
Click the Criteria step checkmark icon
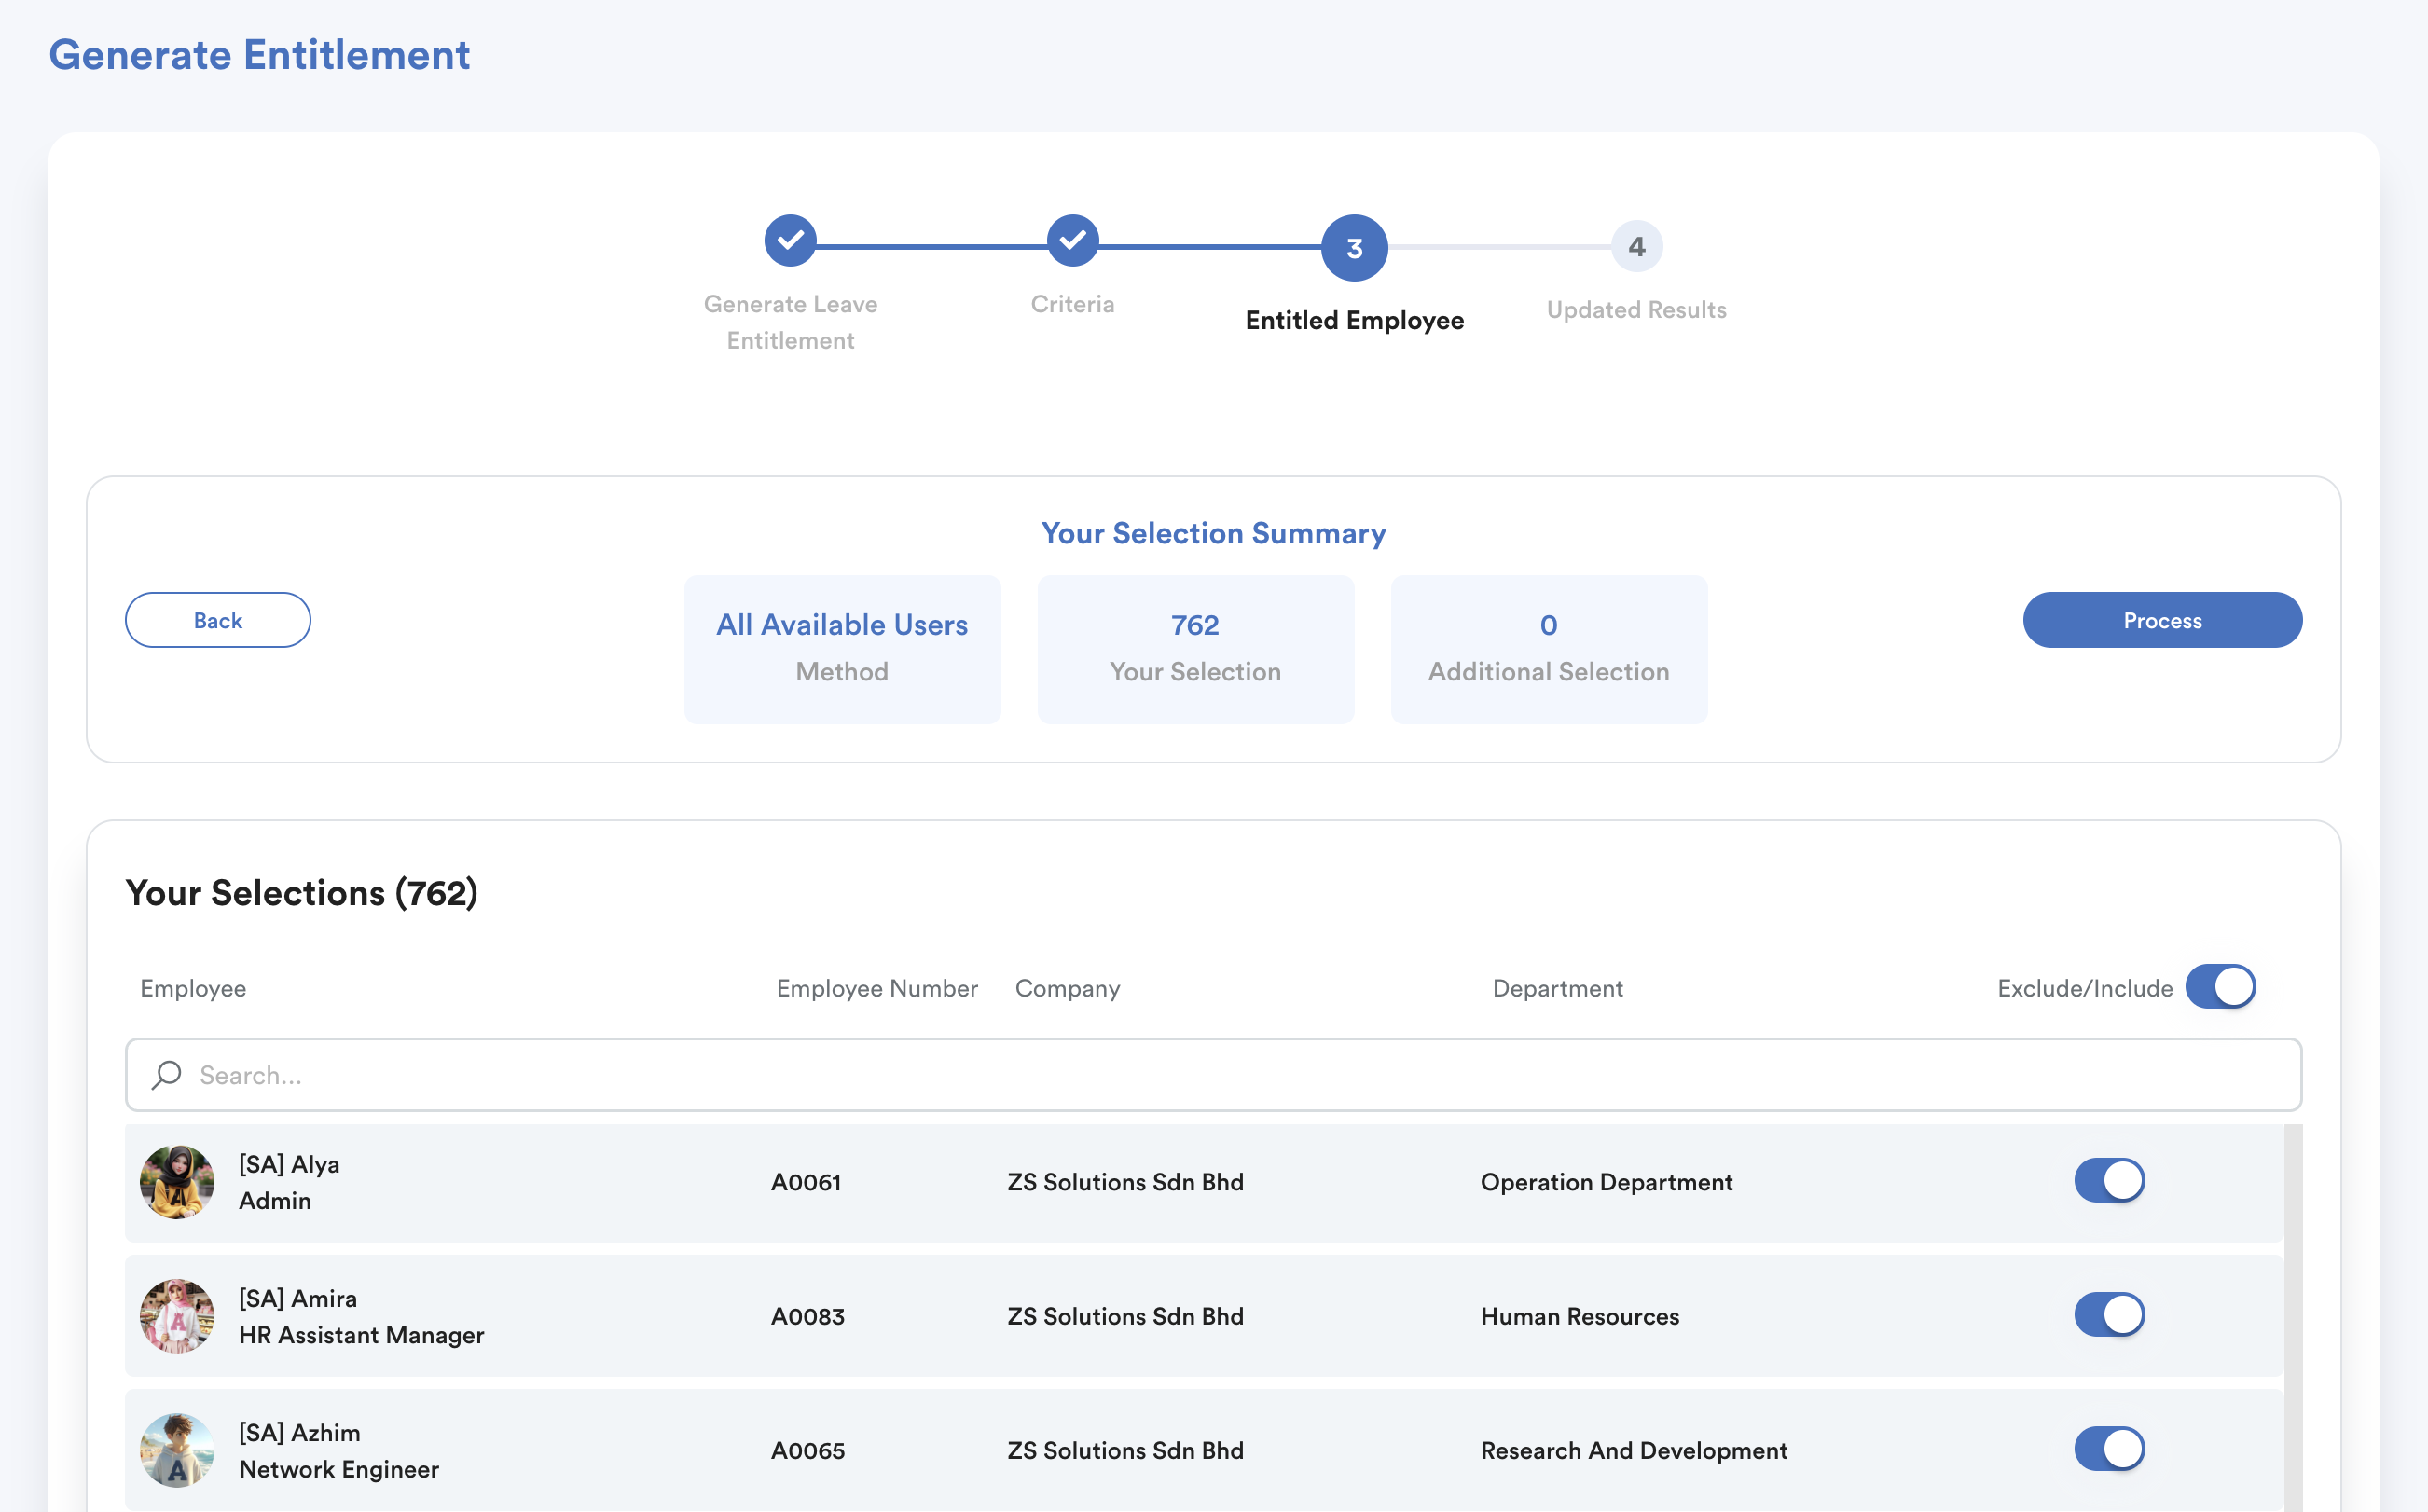coord(1072,240)
